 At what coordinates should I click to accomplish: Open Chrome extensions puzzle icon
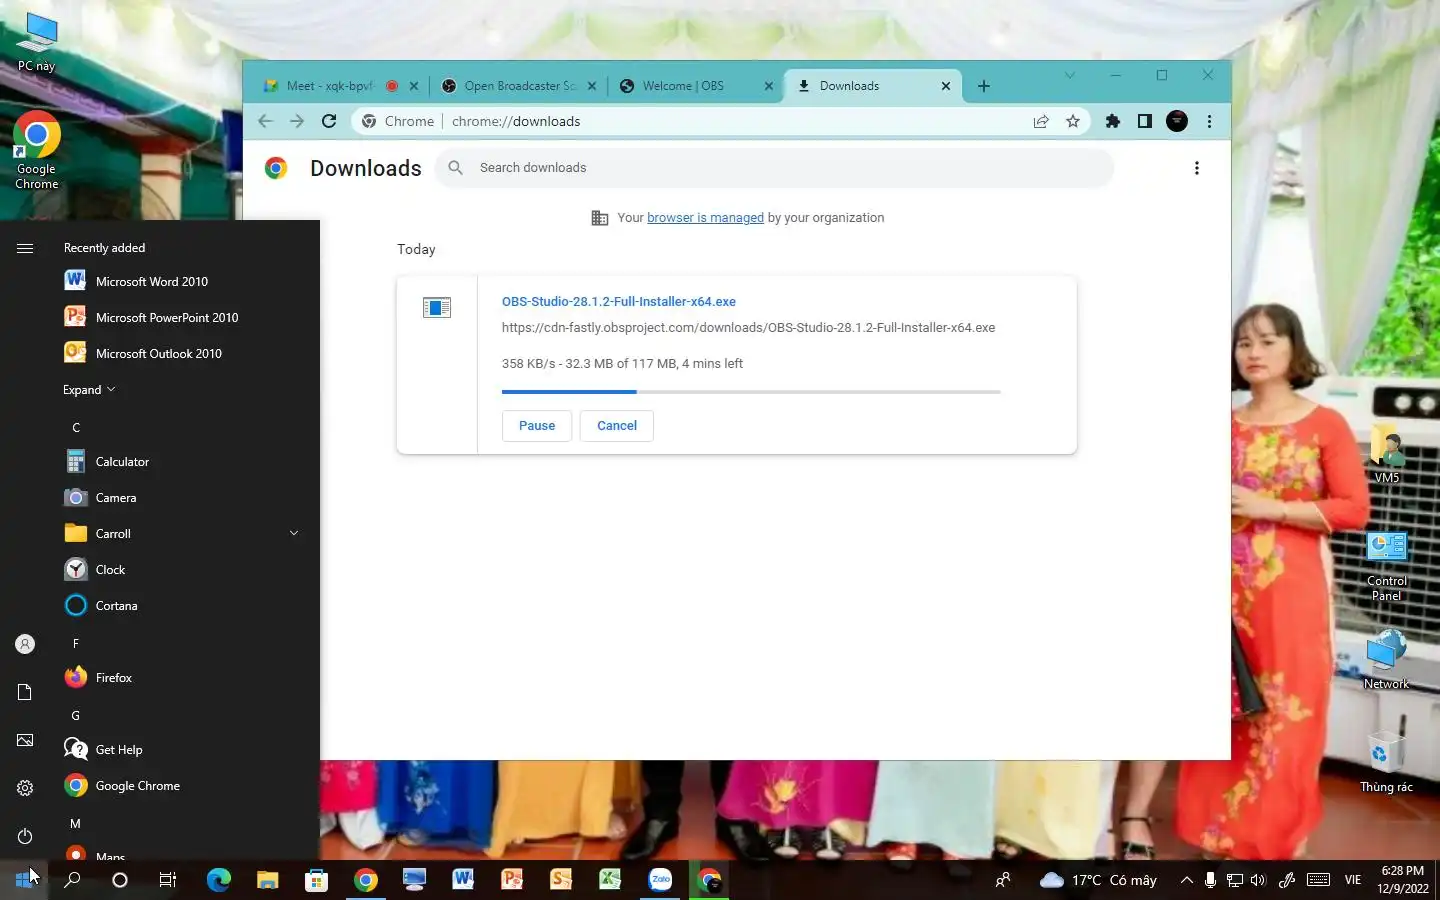click(1113, 121)
